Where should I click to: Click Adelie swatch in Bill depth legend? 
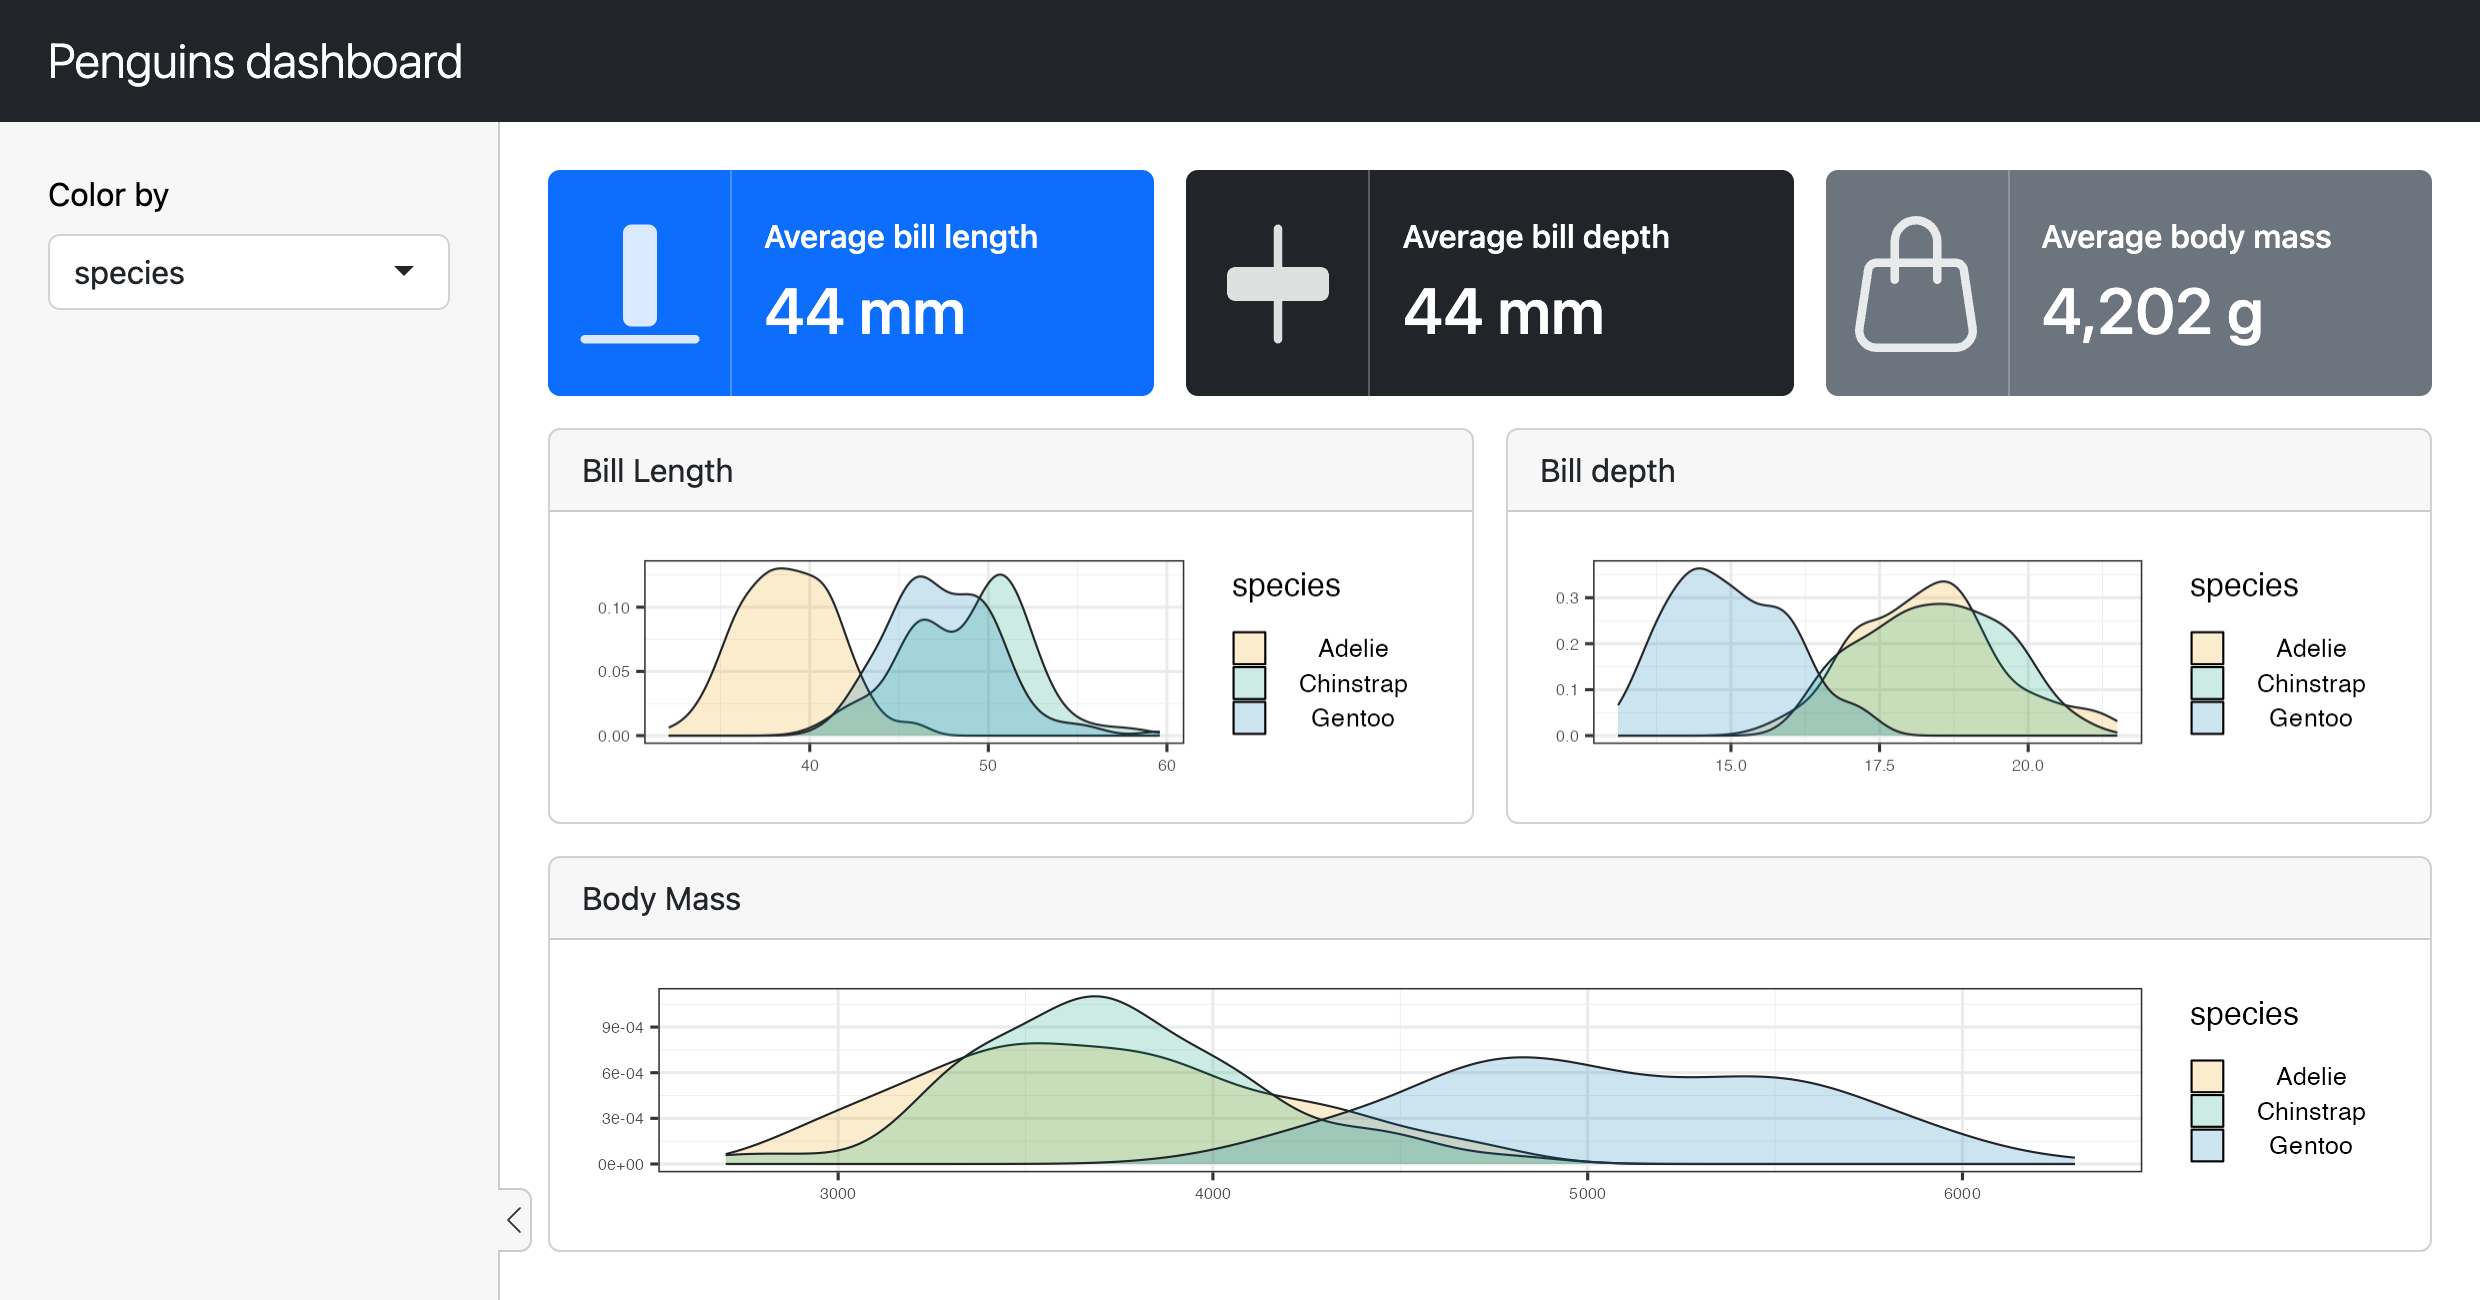[x=2207, y=648]
